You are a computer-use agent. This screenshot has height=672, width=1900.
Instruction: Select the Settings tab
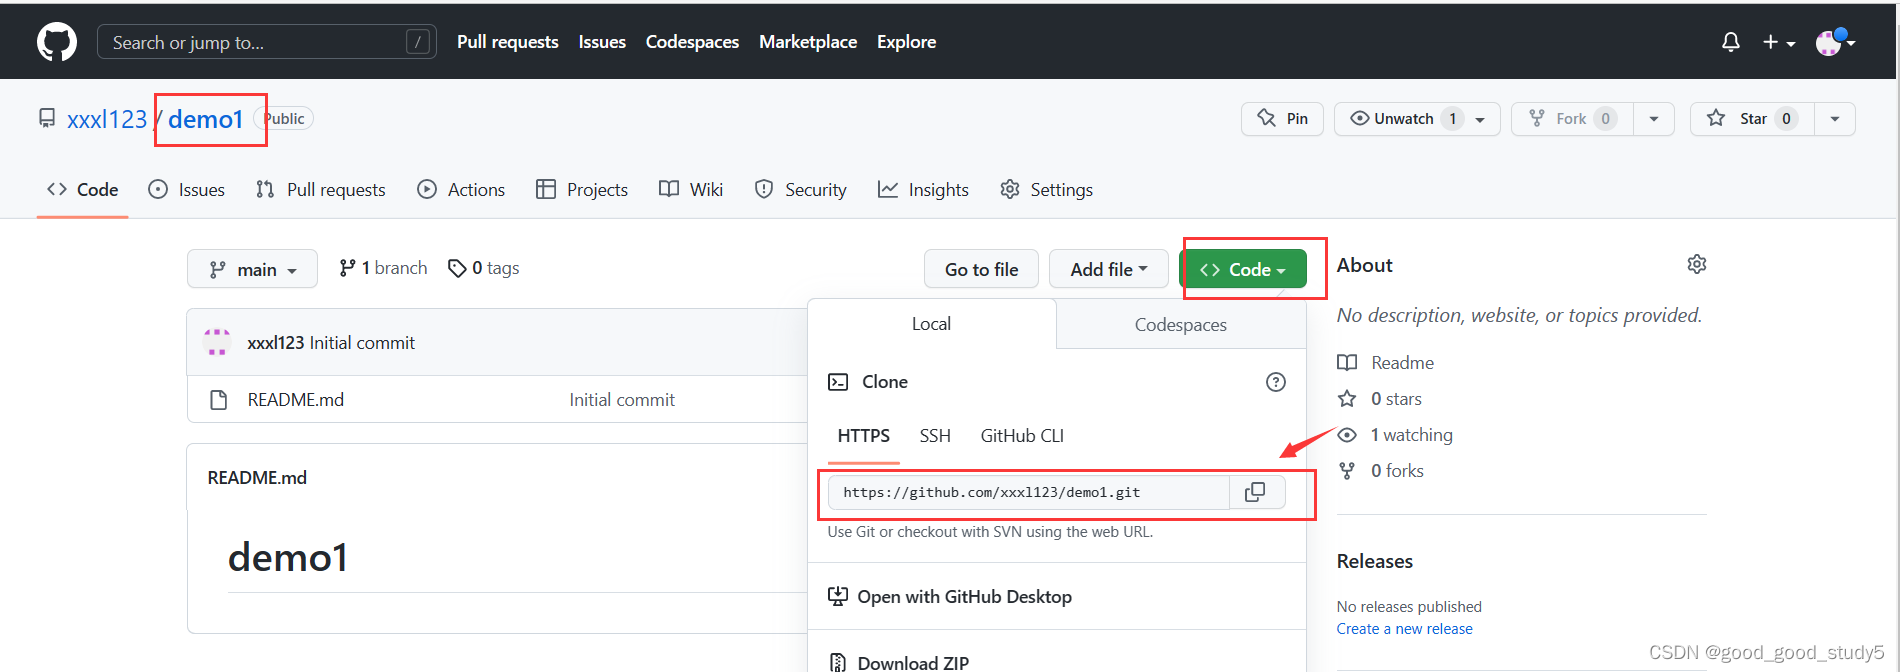1047,190
